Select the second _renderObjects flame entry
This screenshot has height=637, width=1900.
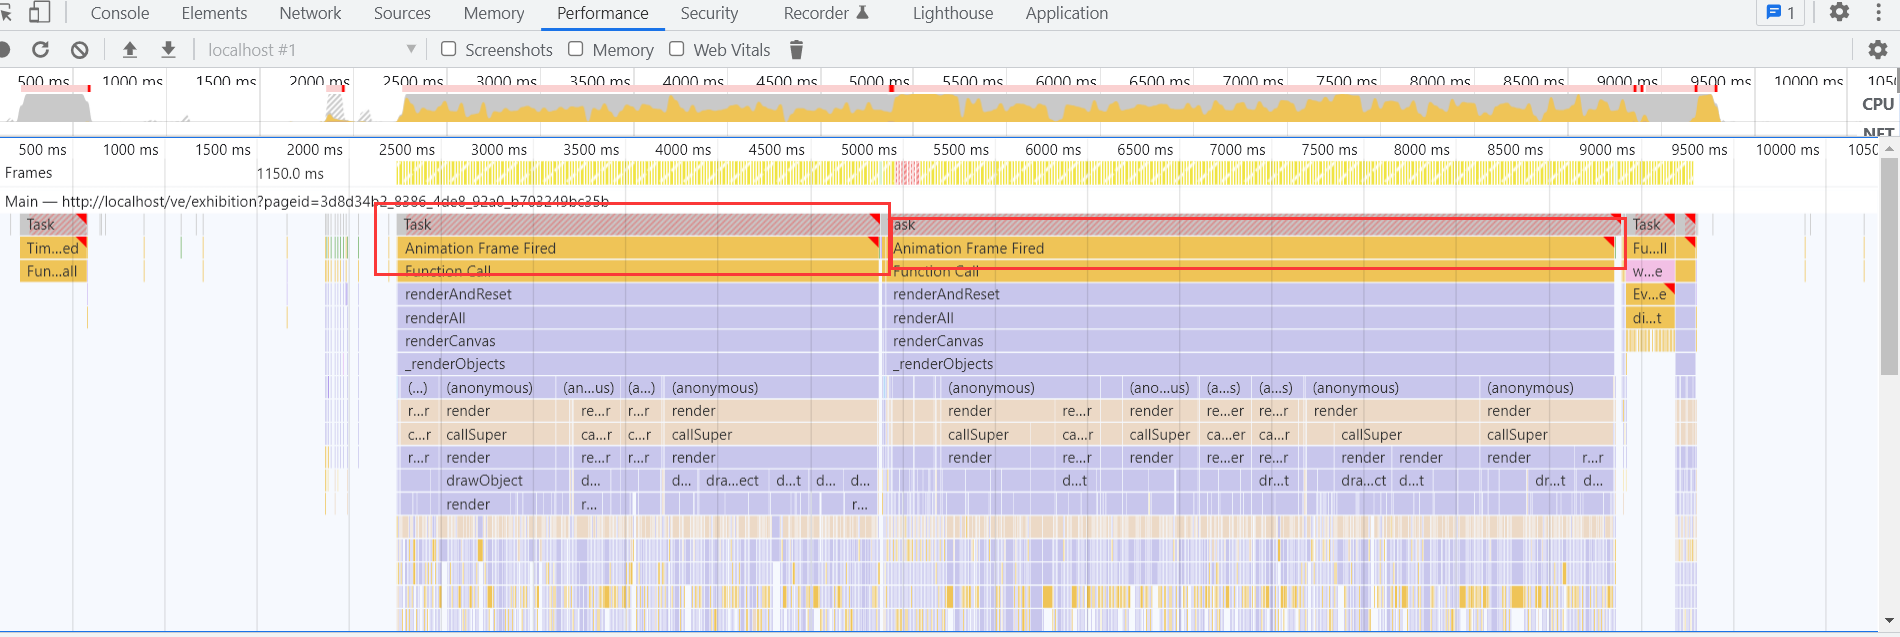(x=1251, y=364)
